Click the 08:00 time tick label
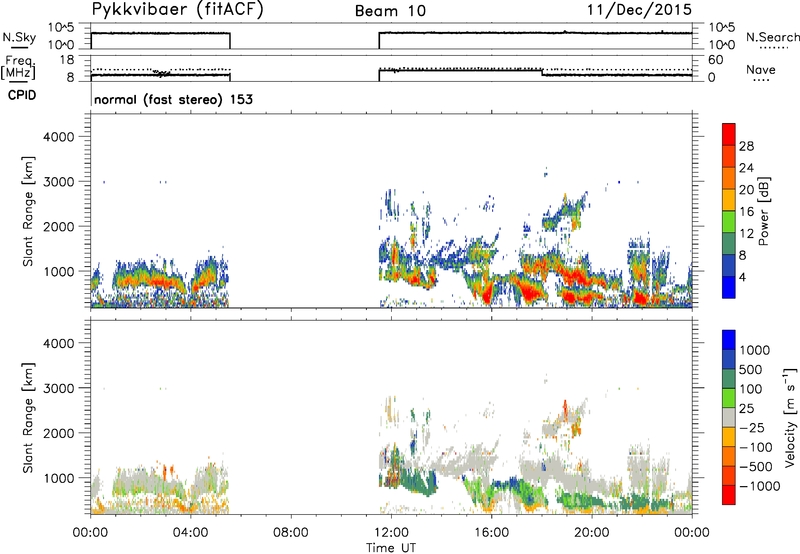Image resolution: width=800 pixels, height=554 pixels. coord(291,533)
